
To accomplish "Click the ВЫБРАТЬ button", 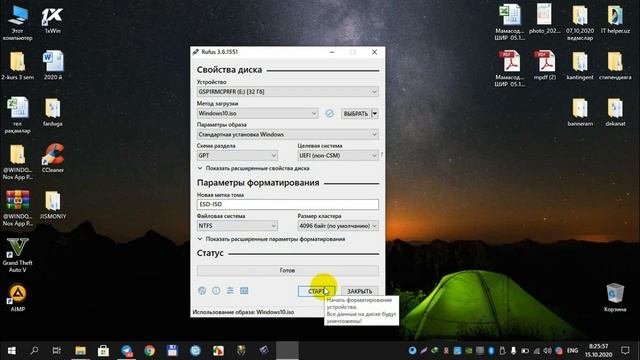I will click(x=356, y=113).
